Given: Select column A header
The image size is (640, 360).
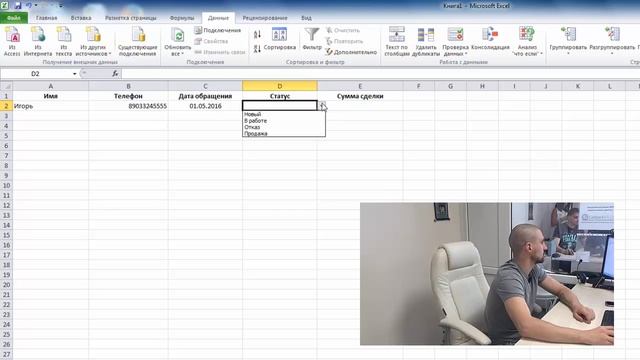Looking at the screenshot, I should coord(51,86).
